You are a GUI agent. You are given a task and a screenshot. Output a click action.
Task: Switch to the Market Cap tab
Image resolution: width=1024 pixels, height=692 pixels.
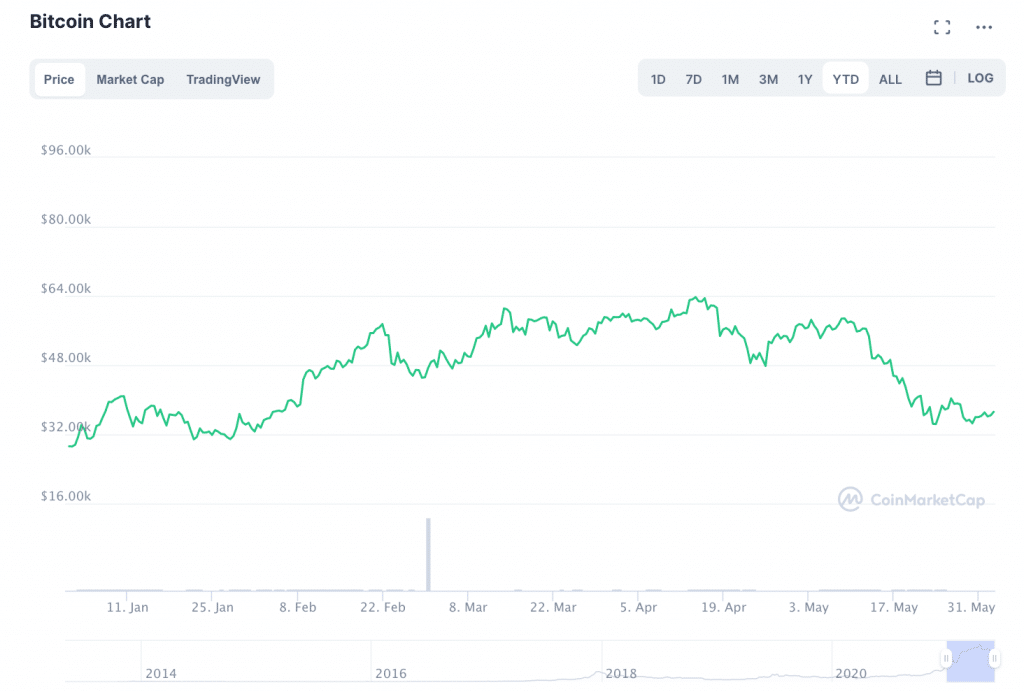(x=130, y=79)
